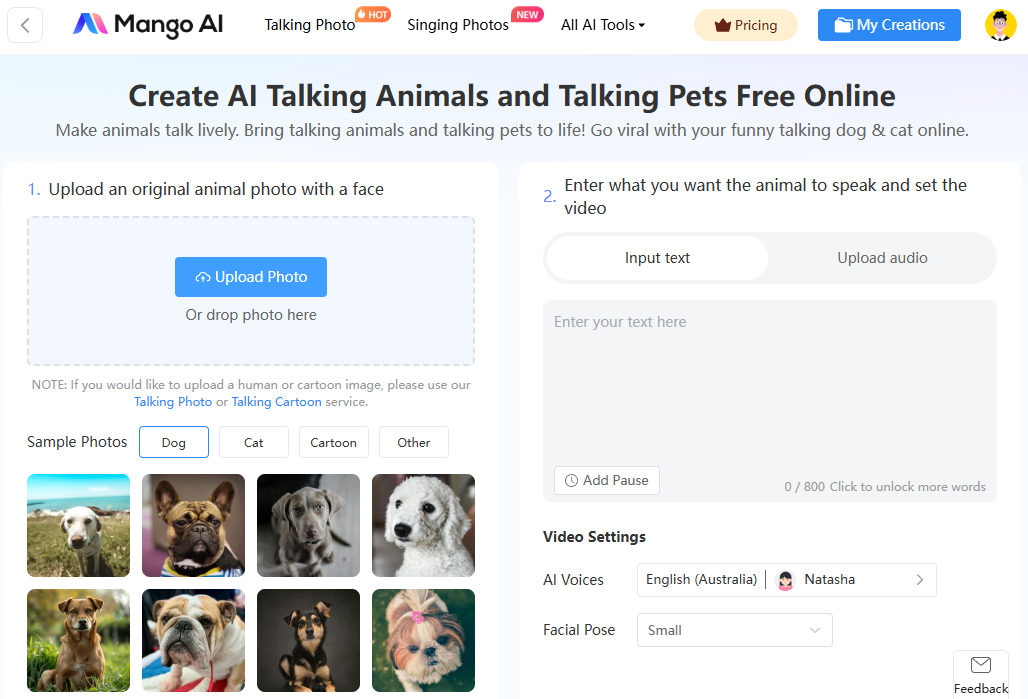Click Add Pause clock button
The width and height of the screenshot is (1028, 699).
pyautogui.click(x=606, y=480)
